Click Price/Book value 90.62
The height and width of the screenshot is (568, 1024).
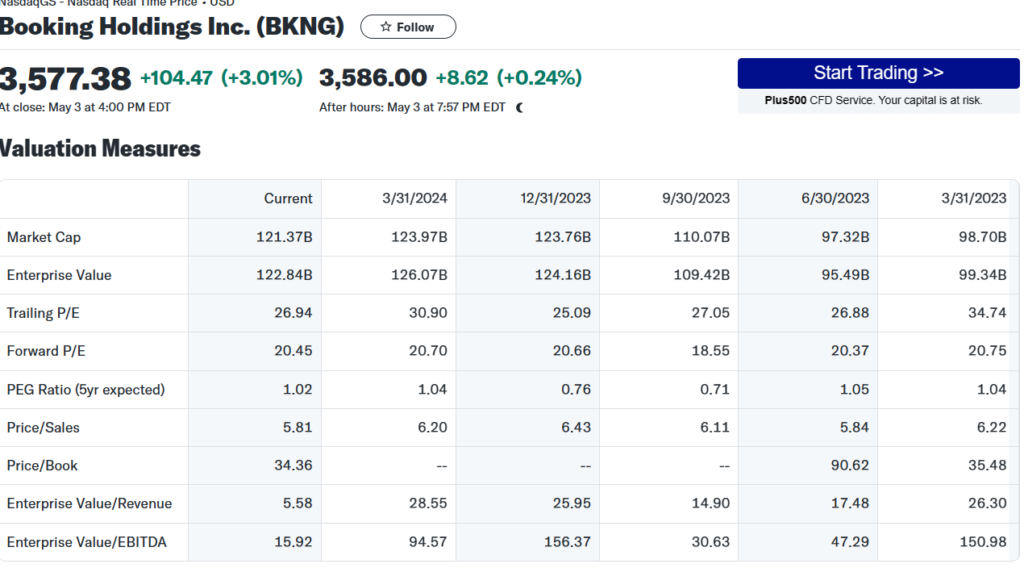(850, 465)
